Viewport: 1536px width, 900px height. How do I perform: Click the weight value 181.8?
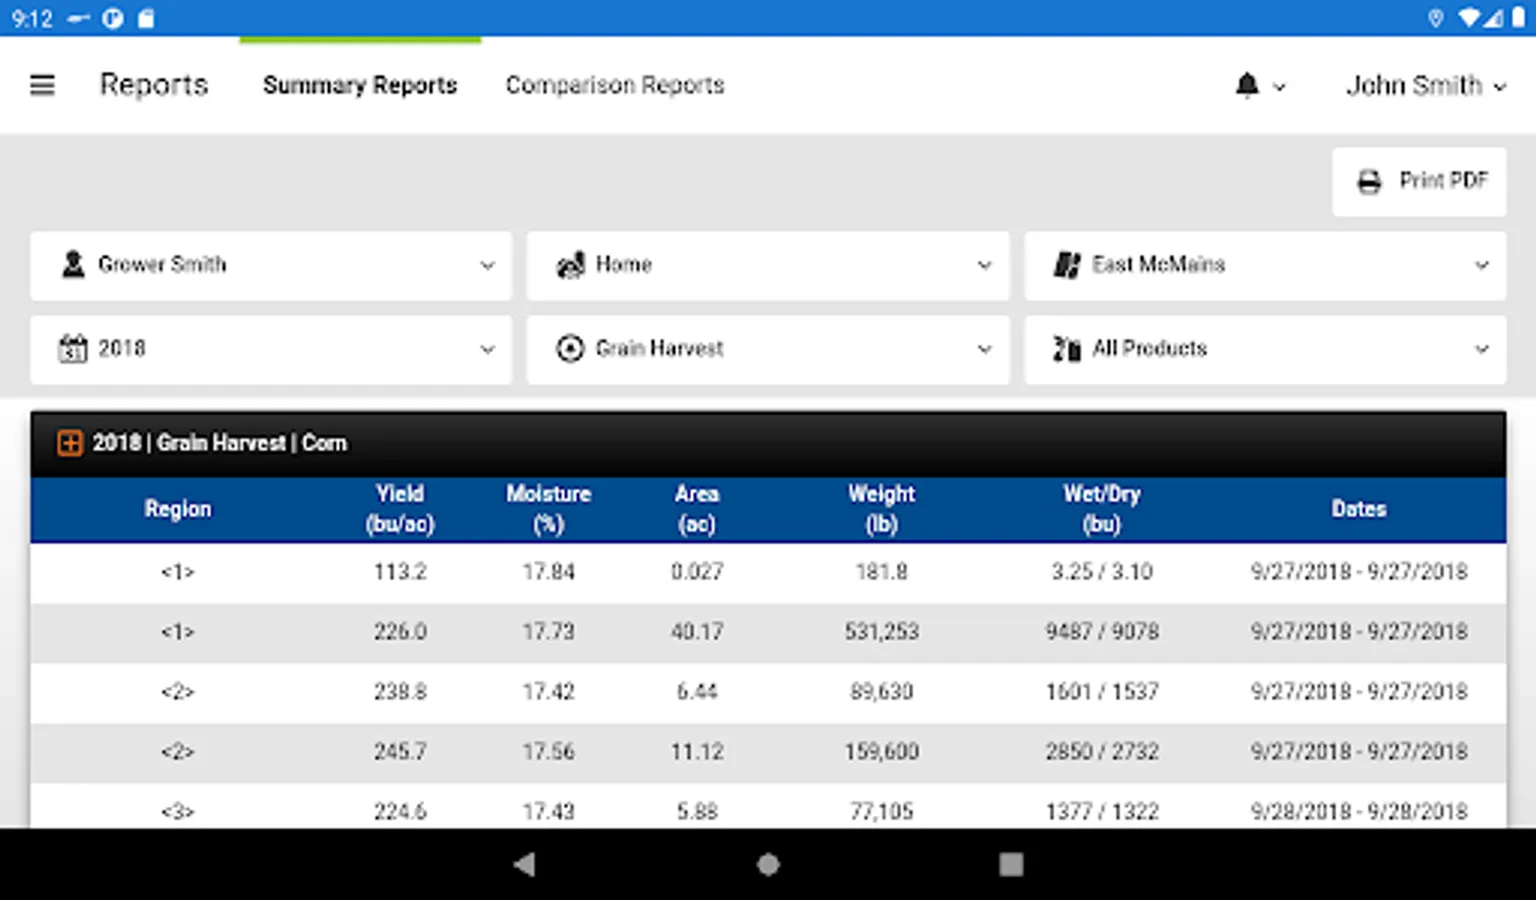(882, 572)
